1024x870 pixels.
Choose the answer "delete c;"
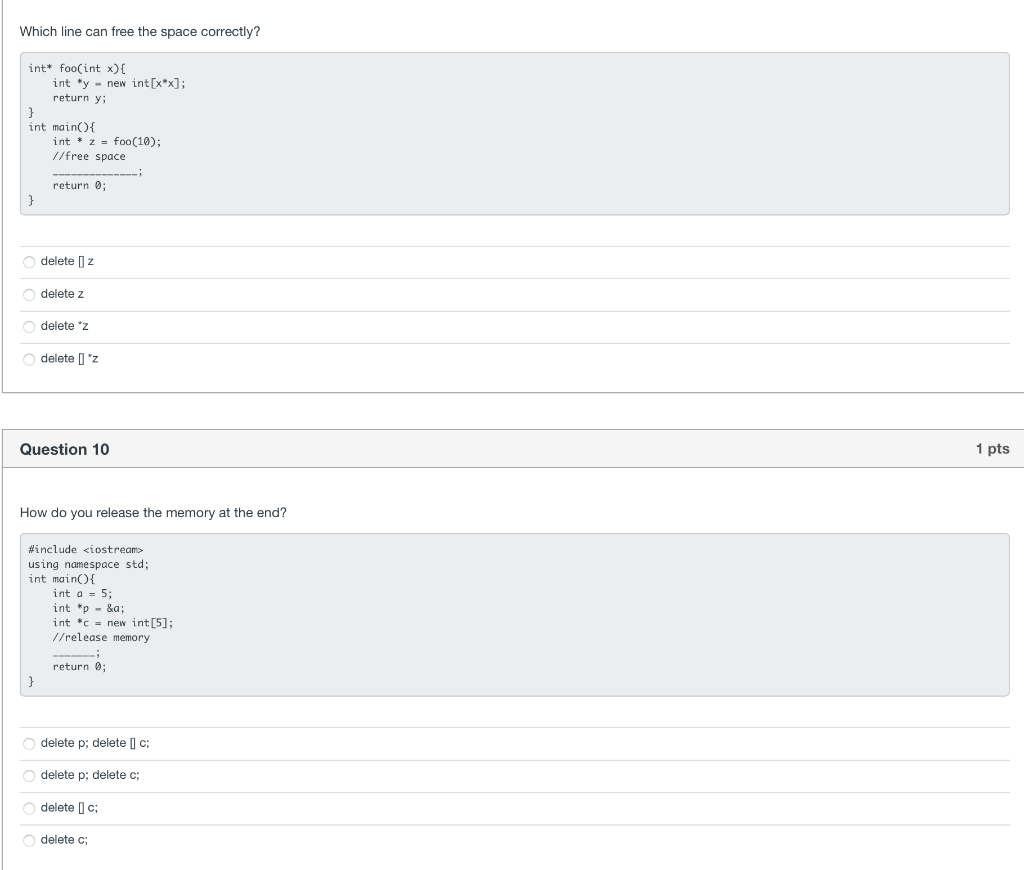[29, 840]
